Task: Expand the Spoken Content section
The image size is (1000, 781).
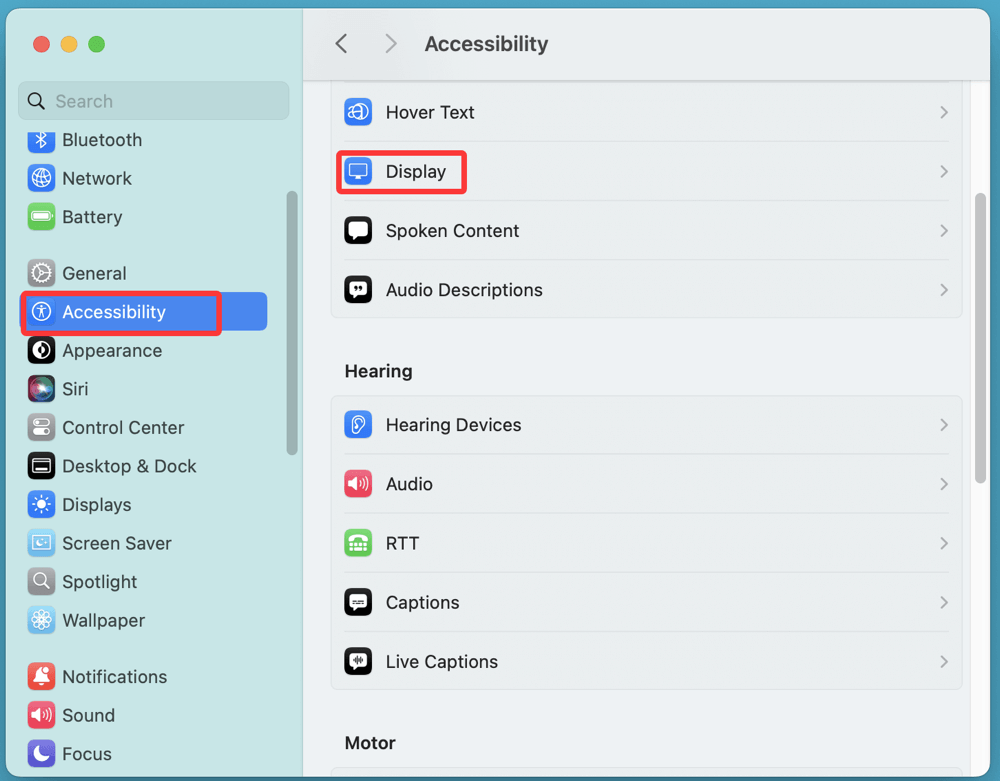Action: point(943,231)
